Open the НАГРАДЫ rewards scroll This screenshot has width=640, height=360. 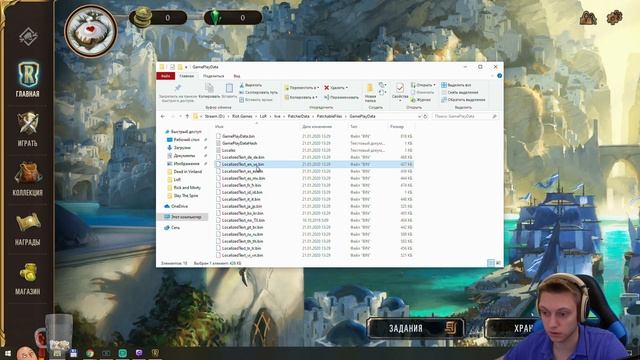pos(27,229)
